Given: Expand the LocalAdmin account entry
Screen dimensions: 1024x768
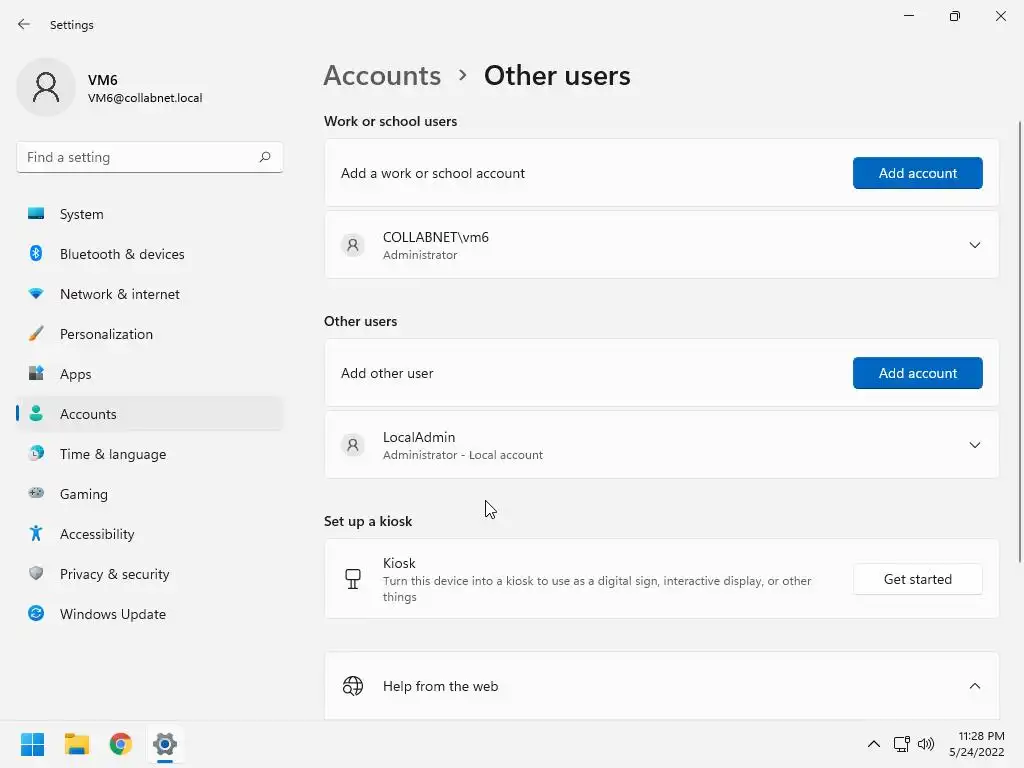Looking at the screenshot, I should 974,445.
